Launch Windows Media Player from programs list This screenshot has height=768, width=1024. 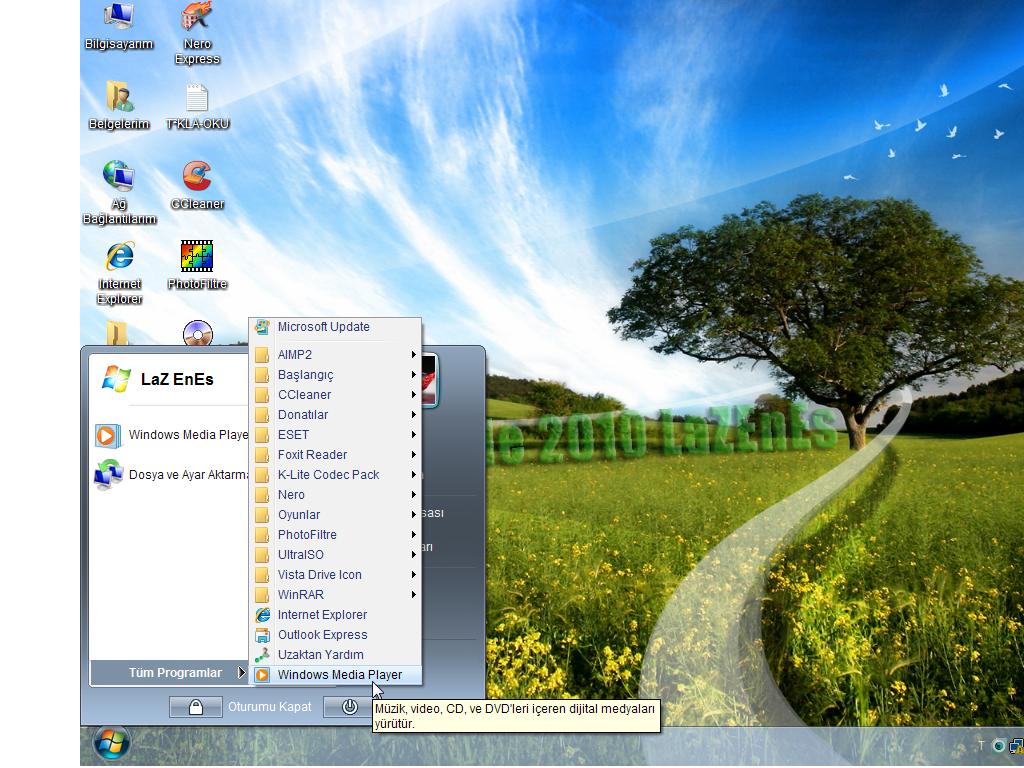336,675
